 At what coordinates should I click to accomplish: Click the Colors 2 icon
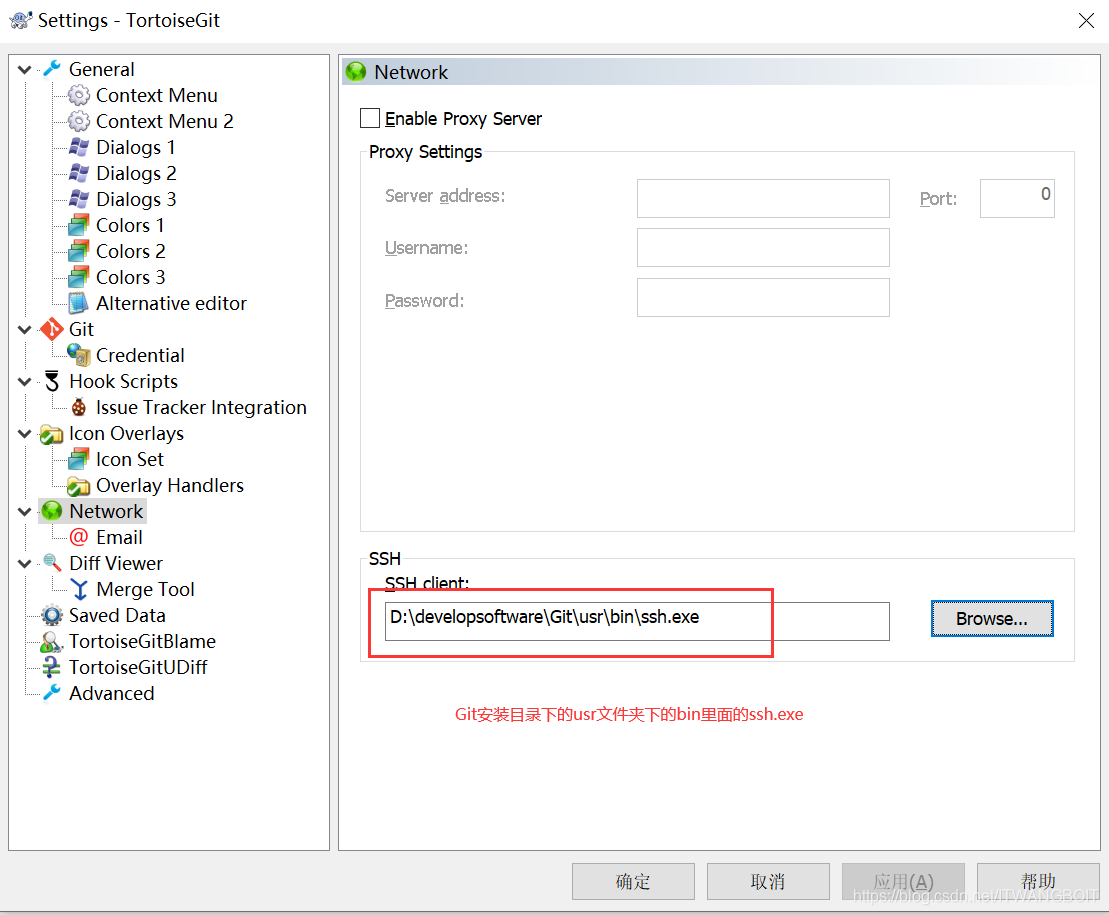click(79, 251)
